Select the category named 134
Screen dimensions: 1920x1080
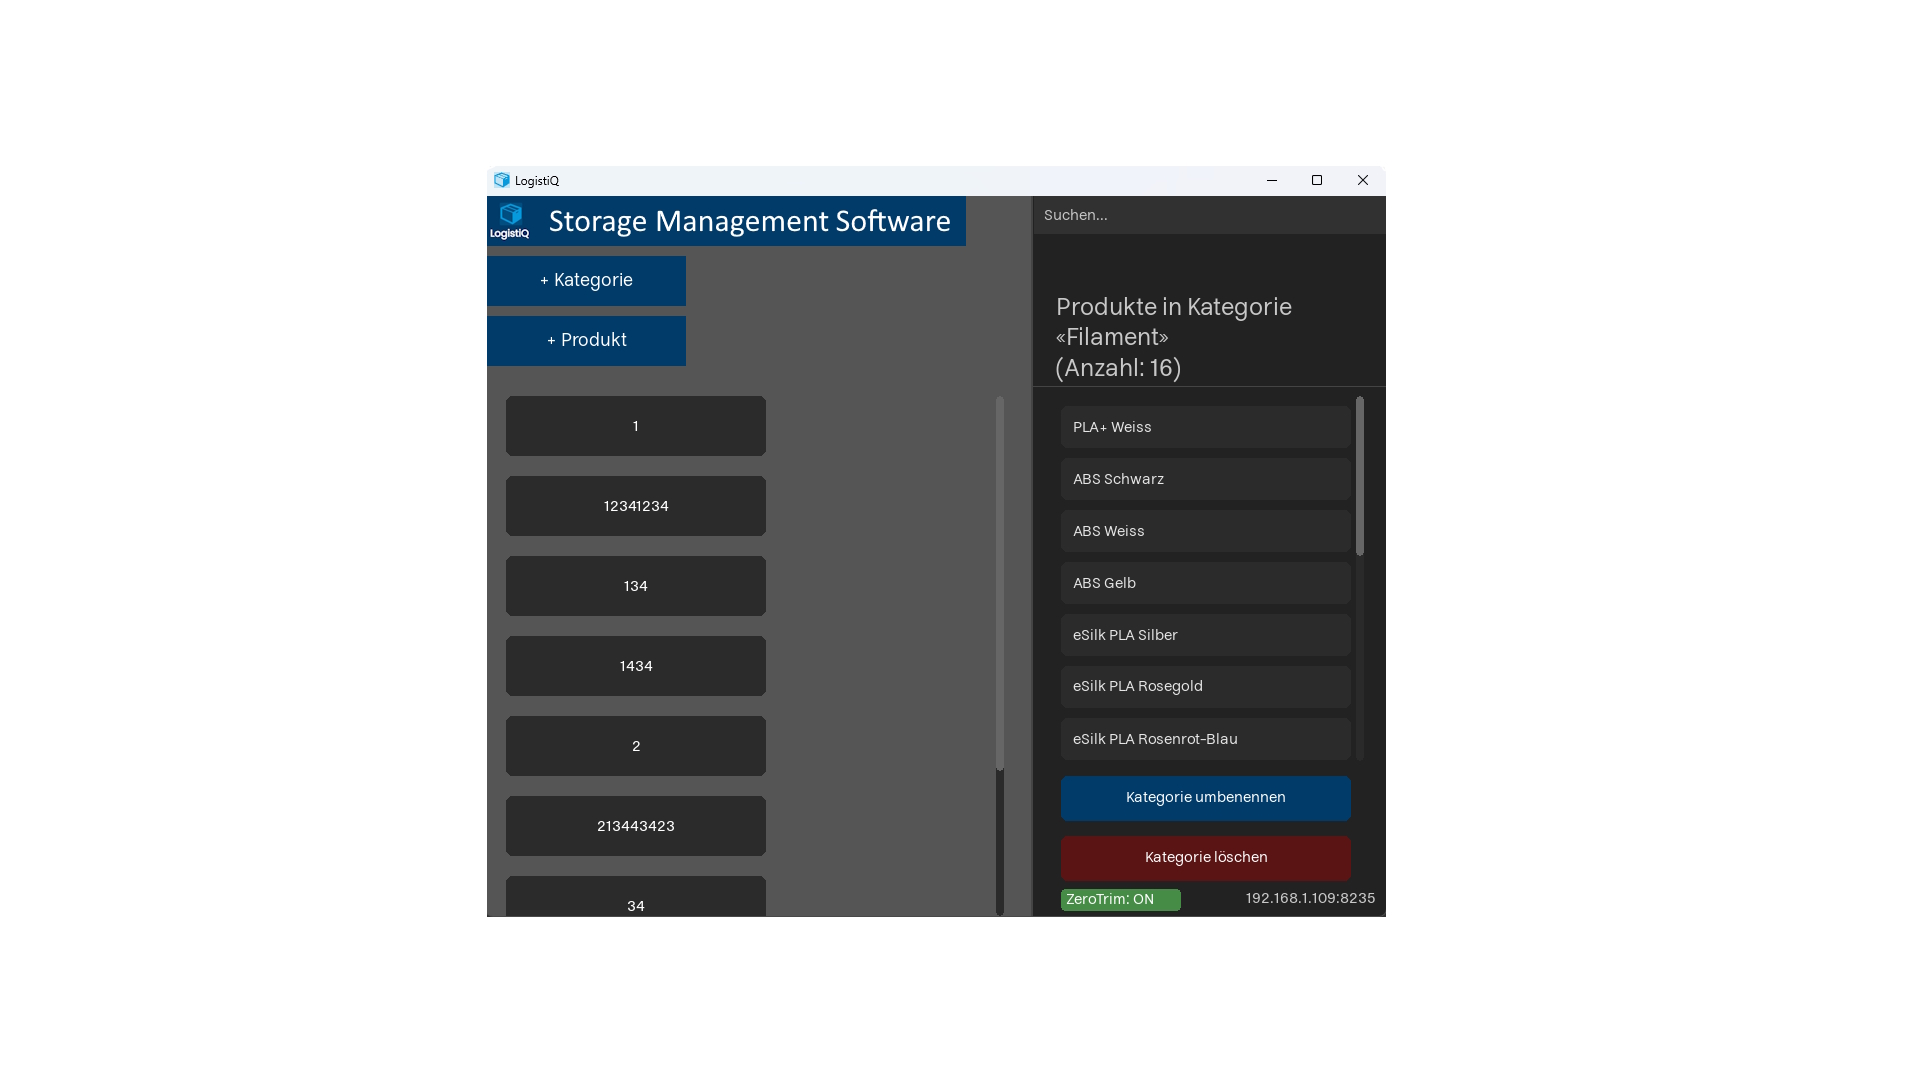click(635, 586)
